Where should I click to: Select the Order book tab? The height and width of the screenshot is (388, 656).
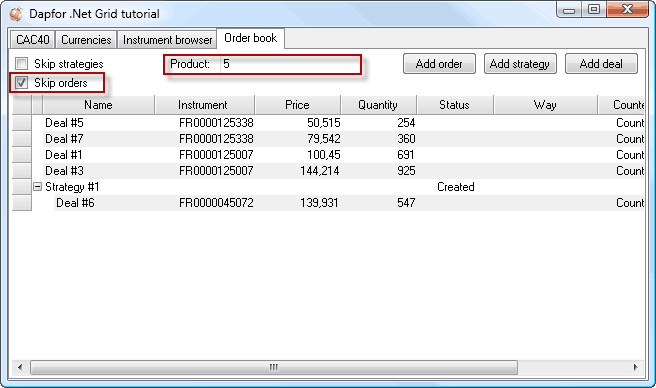(251, 39)
